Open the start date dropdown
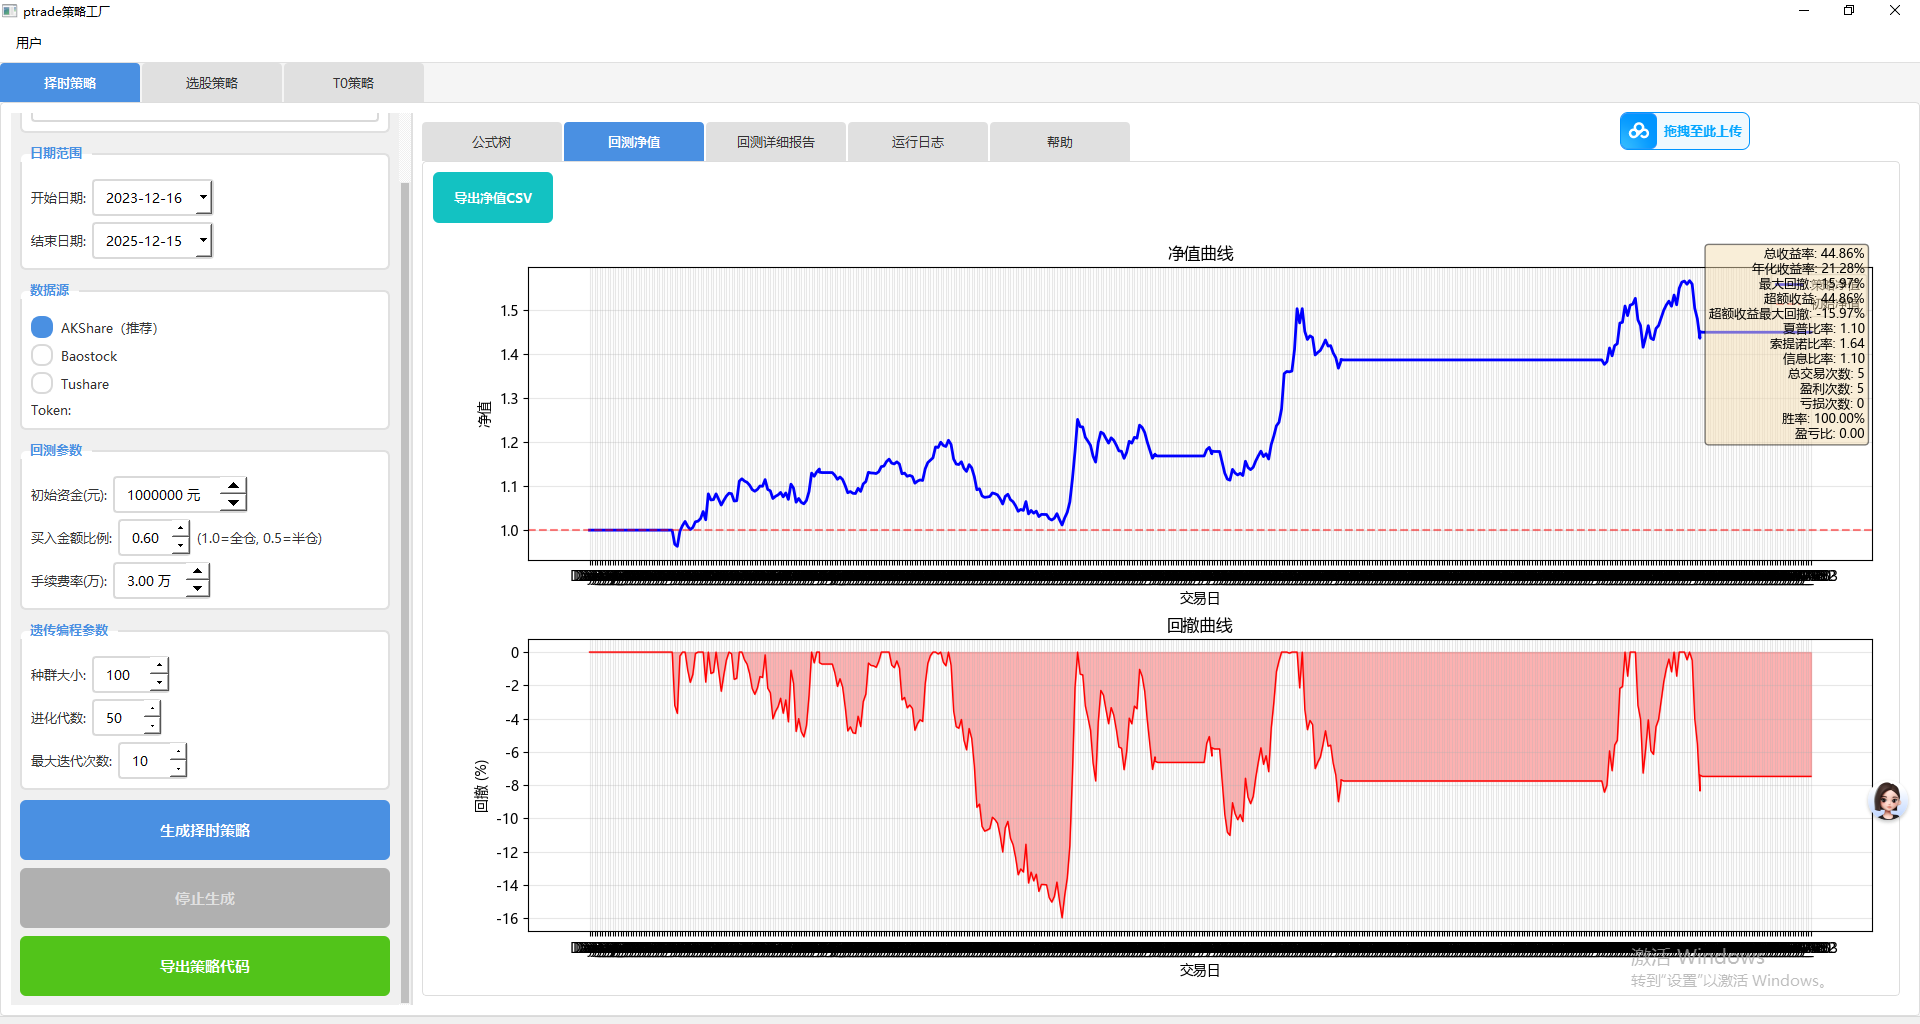The image size is (1920, 1024). pyautogui.click(x=203, y=198)
